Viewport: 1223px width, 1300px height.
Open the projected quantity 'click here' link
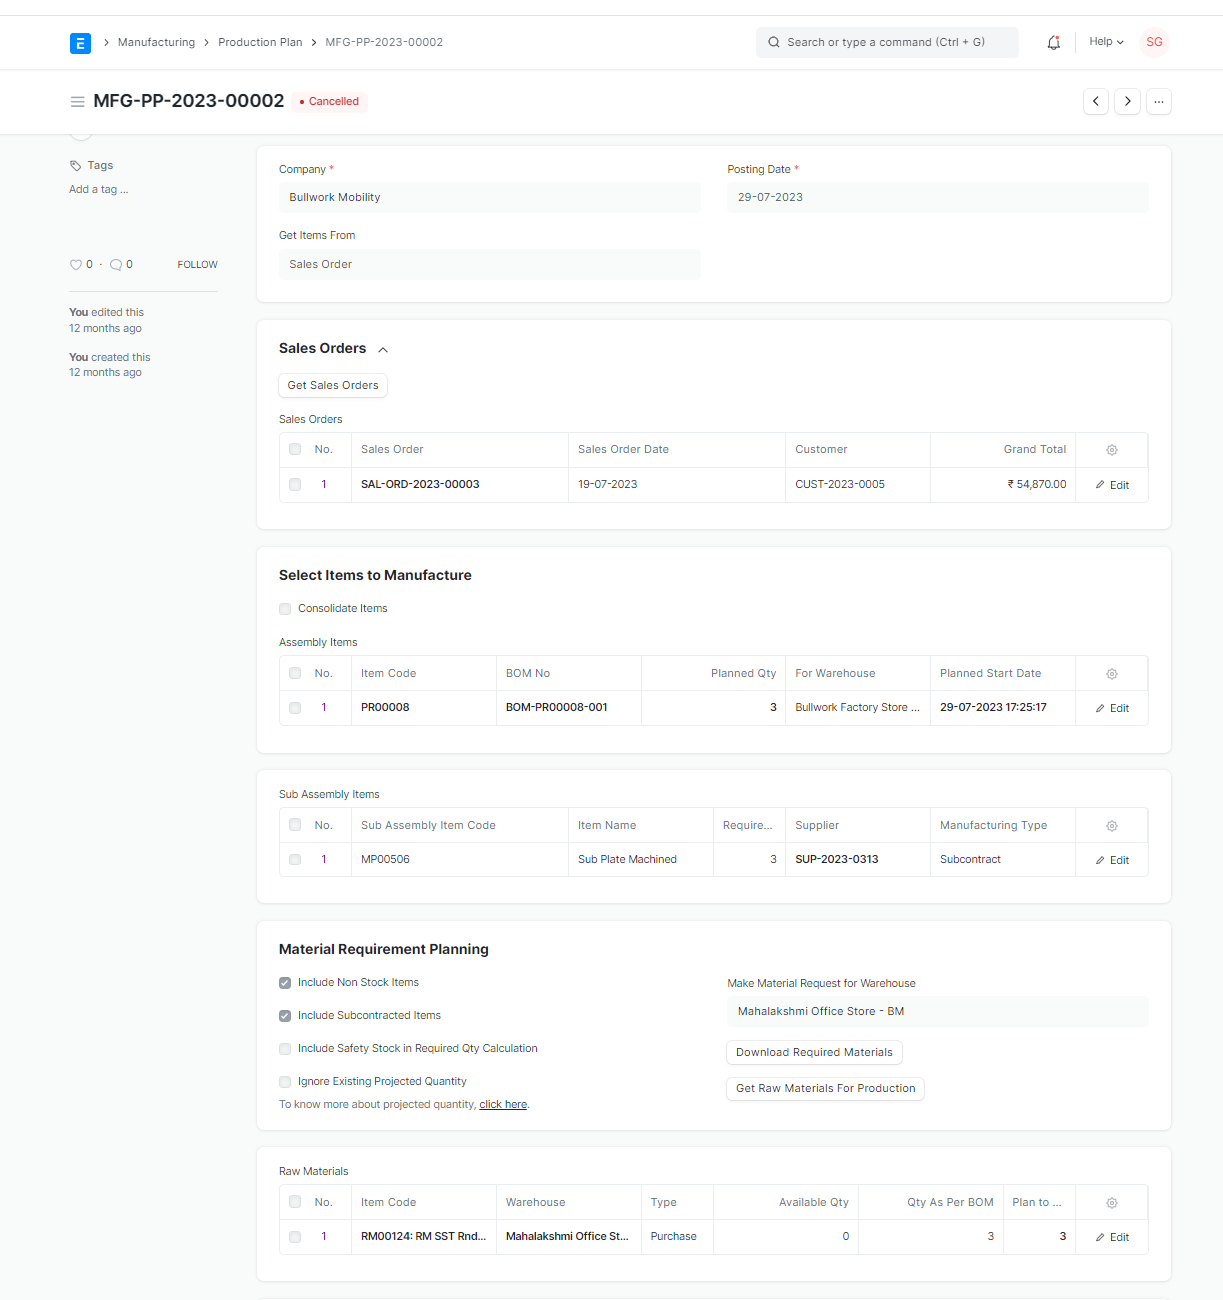pos(503,1105)
